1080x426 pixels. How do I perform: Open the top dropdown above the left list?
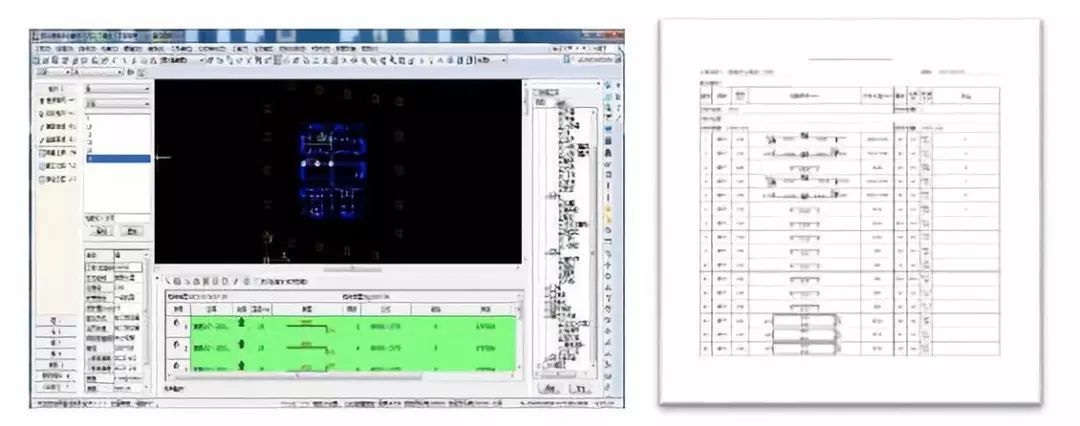point(118,89)
